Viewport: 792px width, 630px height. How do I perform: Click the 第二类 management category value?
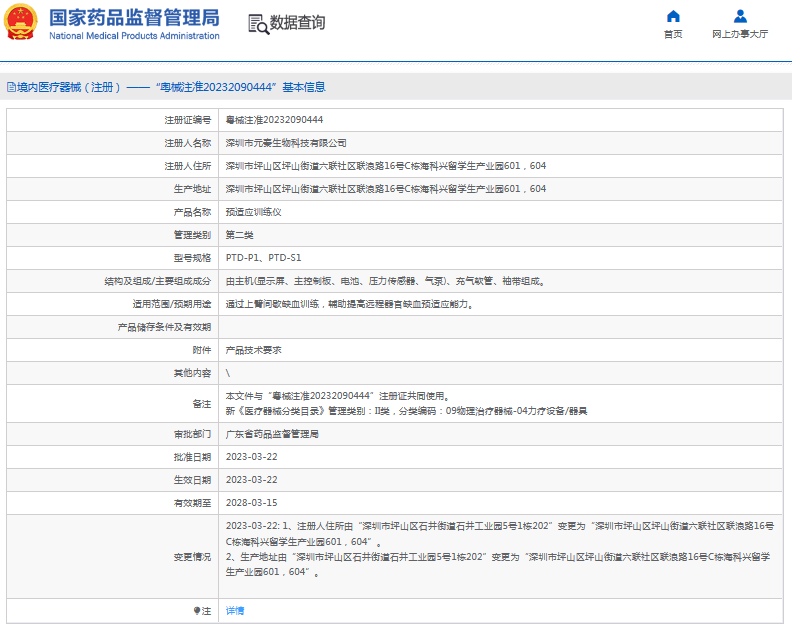click(239, 235)
